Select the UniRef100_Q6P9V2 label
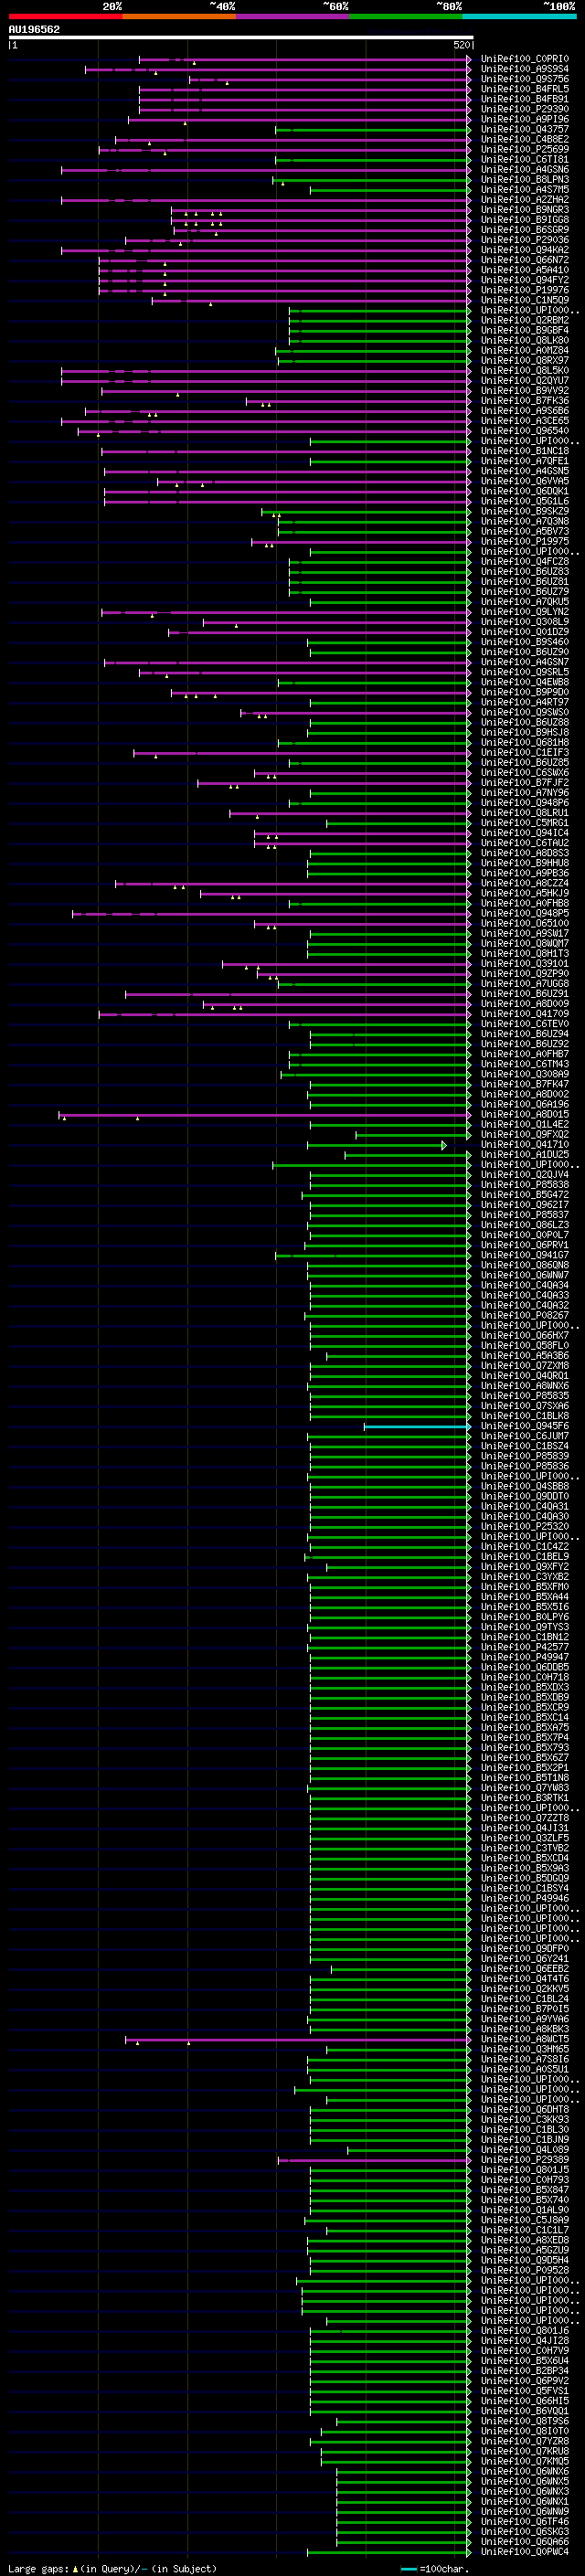Screen dimensions: 585x2576 [x=525, y=2381]
